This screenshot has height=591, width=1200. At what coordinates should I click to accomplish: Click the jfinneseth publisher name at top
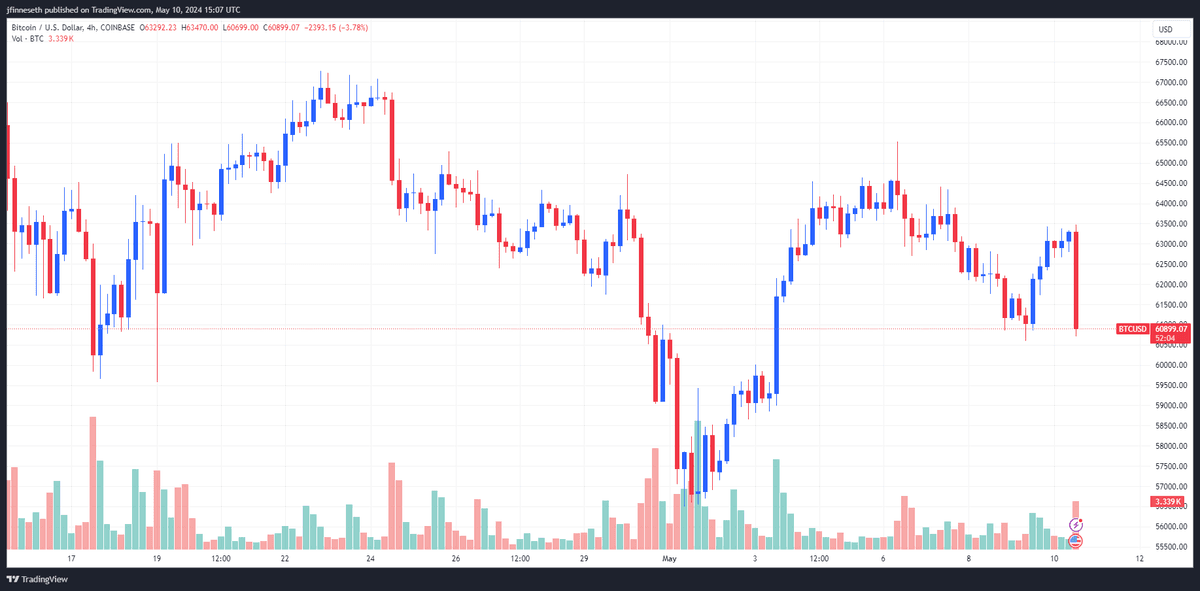25,8
